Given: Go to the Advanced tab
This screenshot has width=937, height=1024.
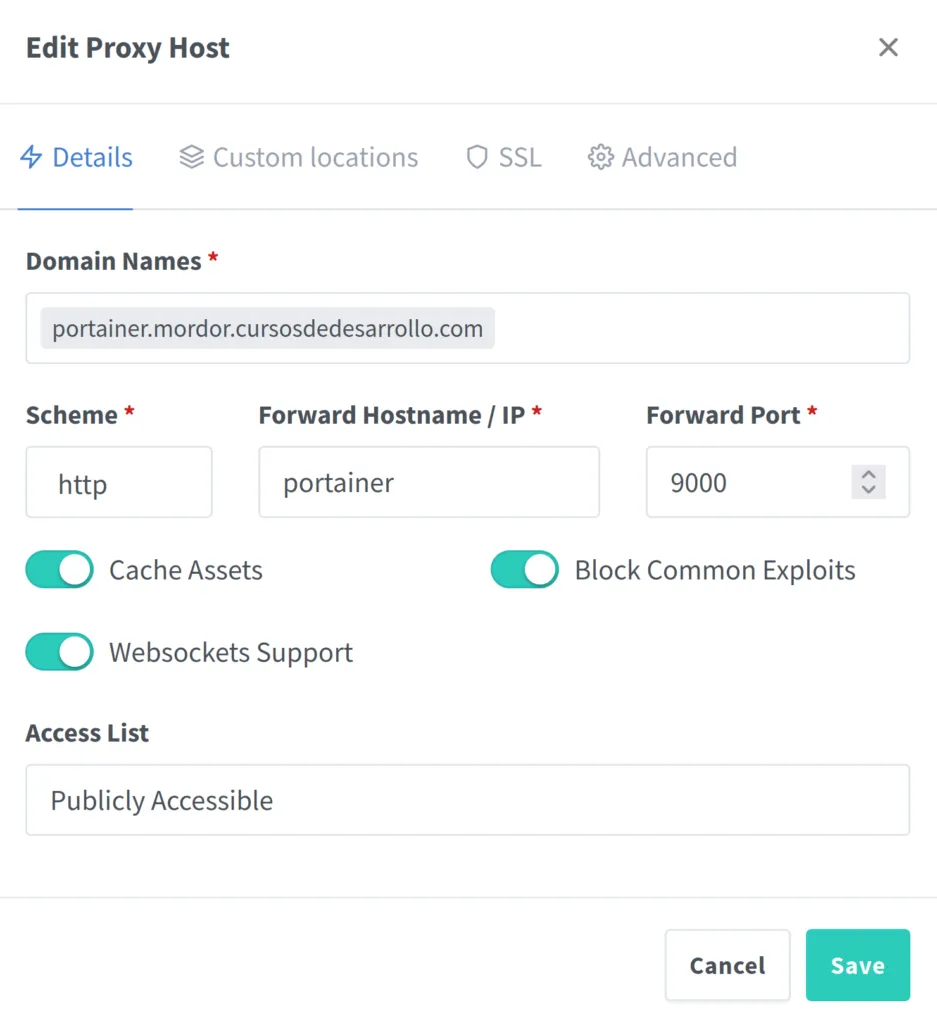Looking at the screenshot, I should 679,158.
